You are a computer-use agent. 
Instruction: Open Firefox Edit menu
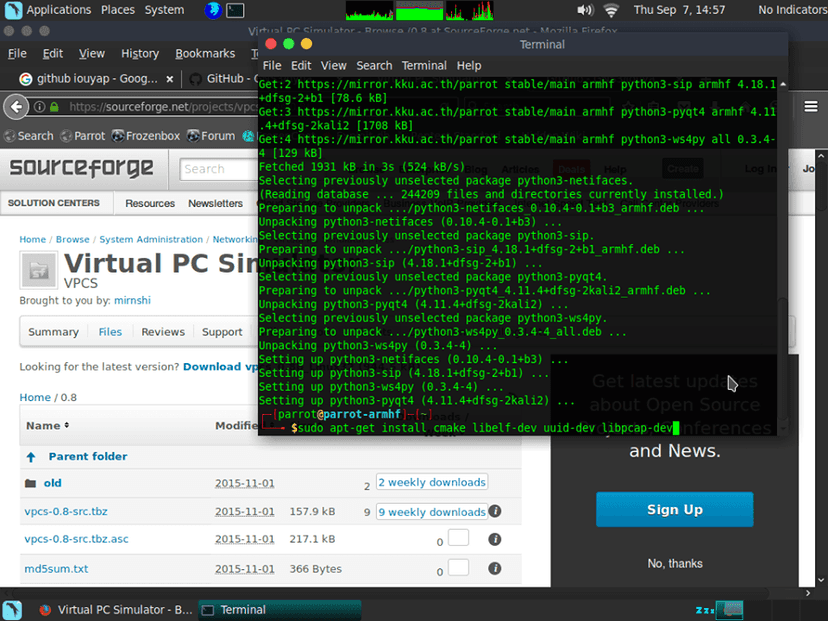tap(53, 53)
